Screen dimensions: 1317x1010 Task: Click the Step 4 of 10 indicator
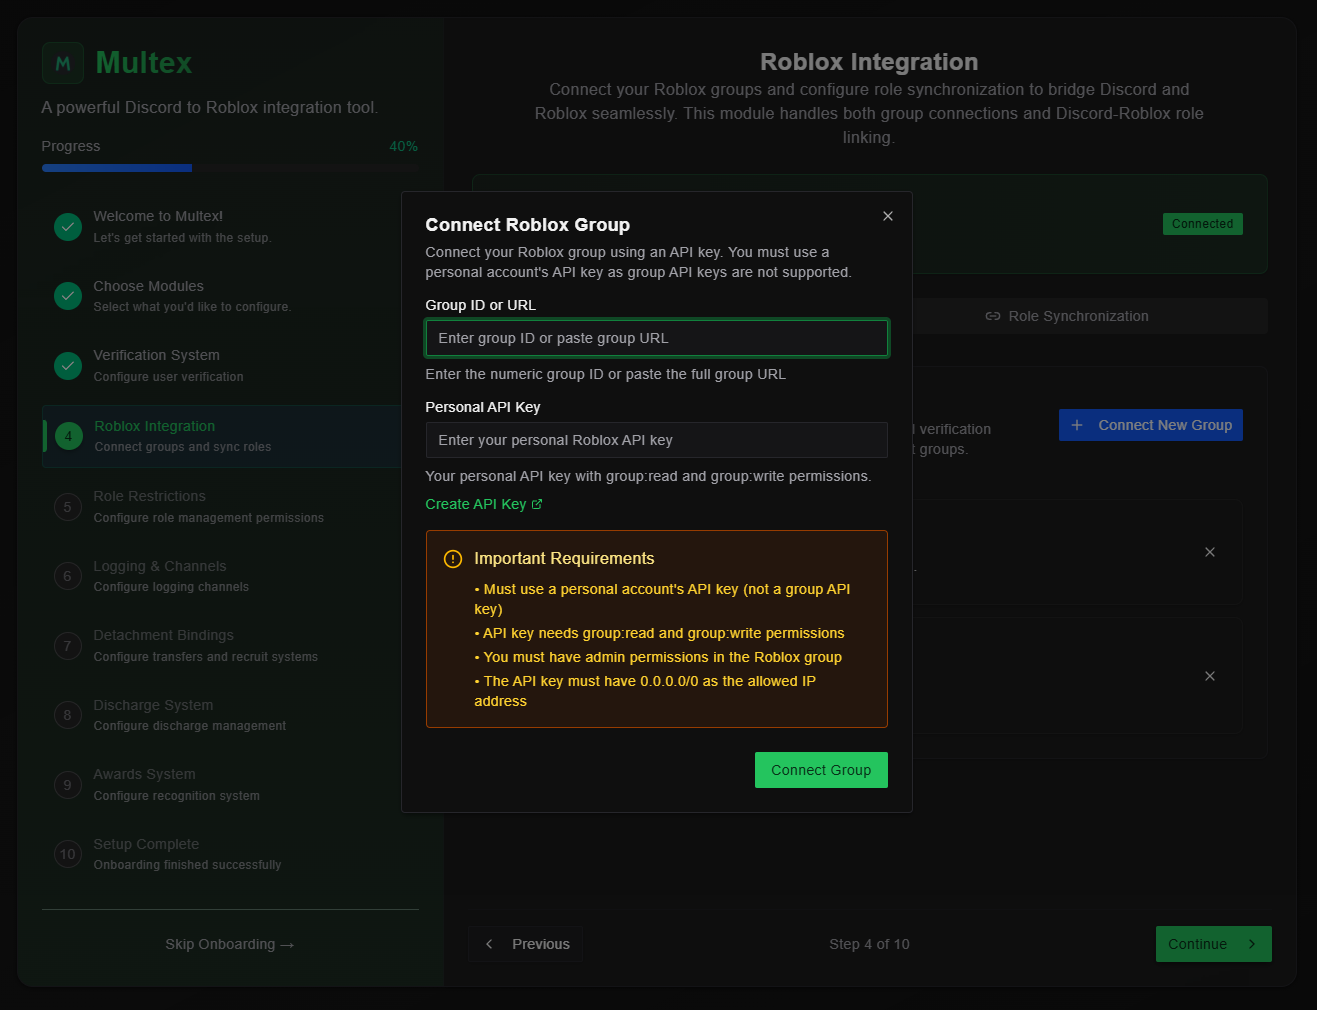click(x=869, y=944)
